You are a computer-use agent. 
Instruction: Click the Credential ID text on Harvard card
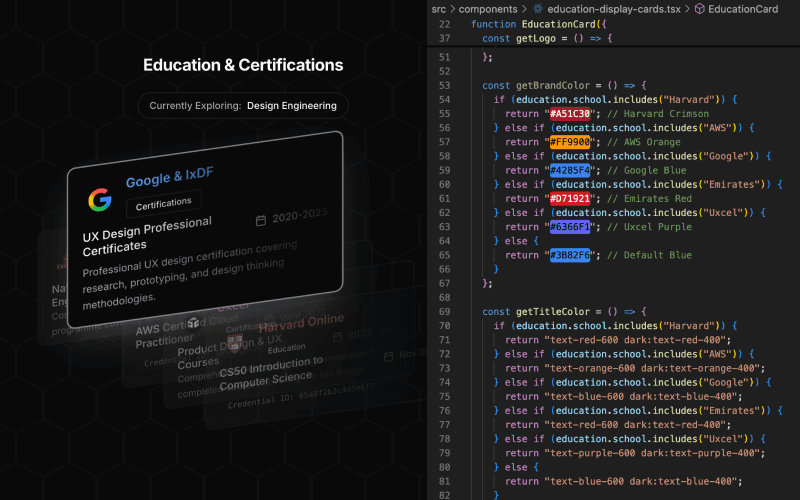coord(301,396)
